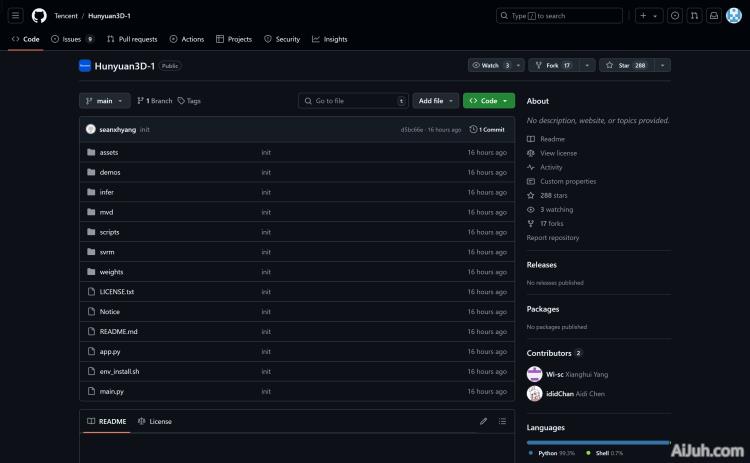The height and width of the screenshot is (463, 750).
Task: Open the weights folder
Action: coord(111,272)
